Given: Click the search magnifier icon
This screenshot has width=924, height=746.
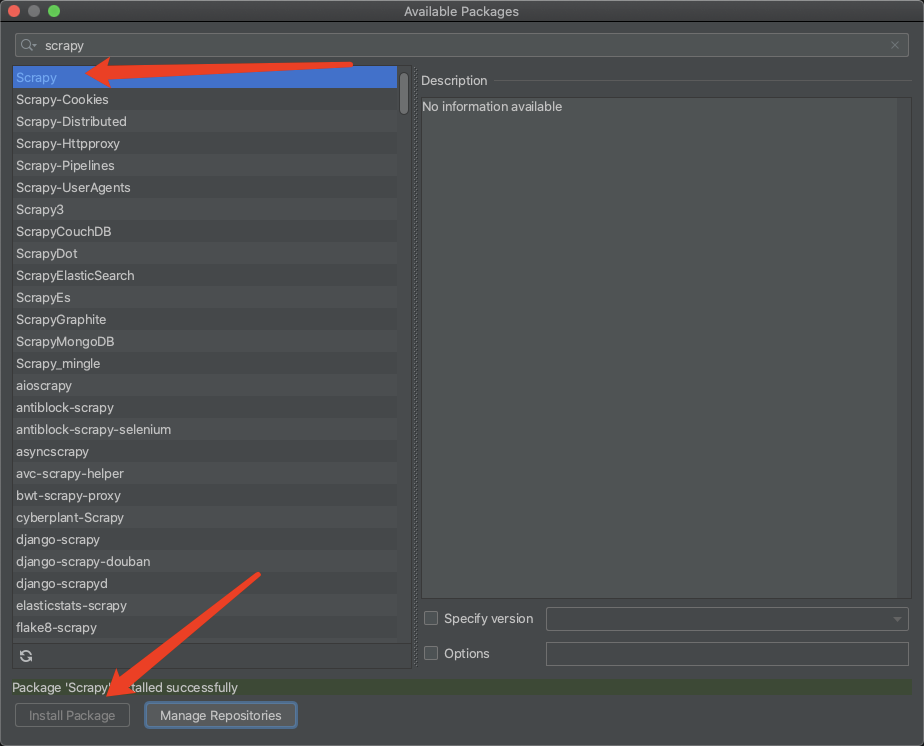Looking at the screenshot, I should [x=26, y=45].
